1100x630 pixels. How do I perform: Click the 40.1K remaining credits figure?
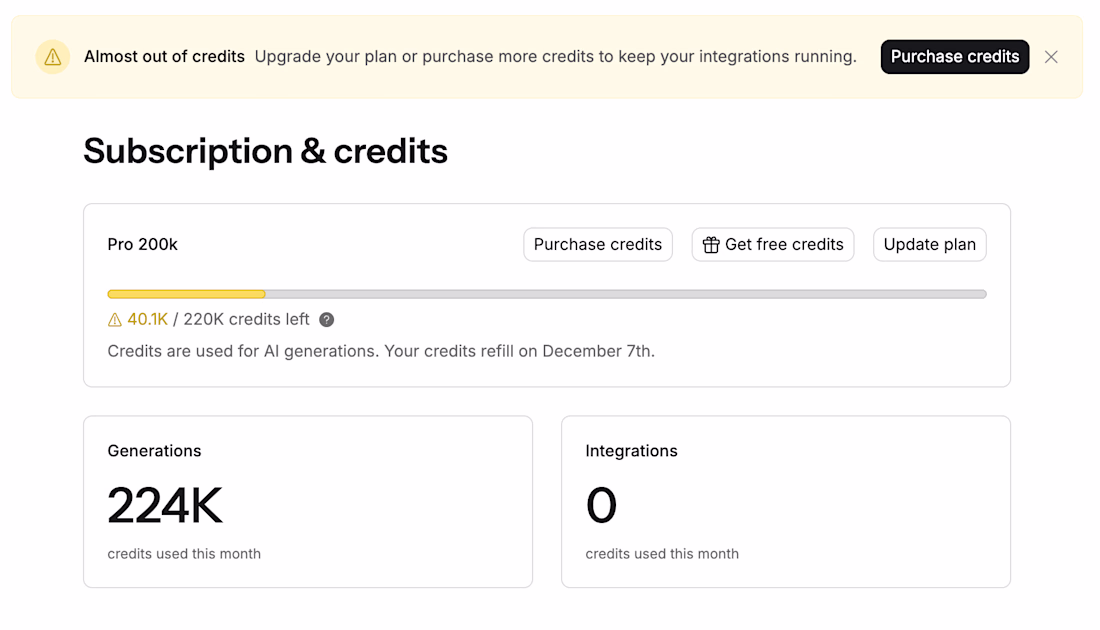pyautogui.click(x=147, y=320)
